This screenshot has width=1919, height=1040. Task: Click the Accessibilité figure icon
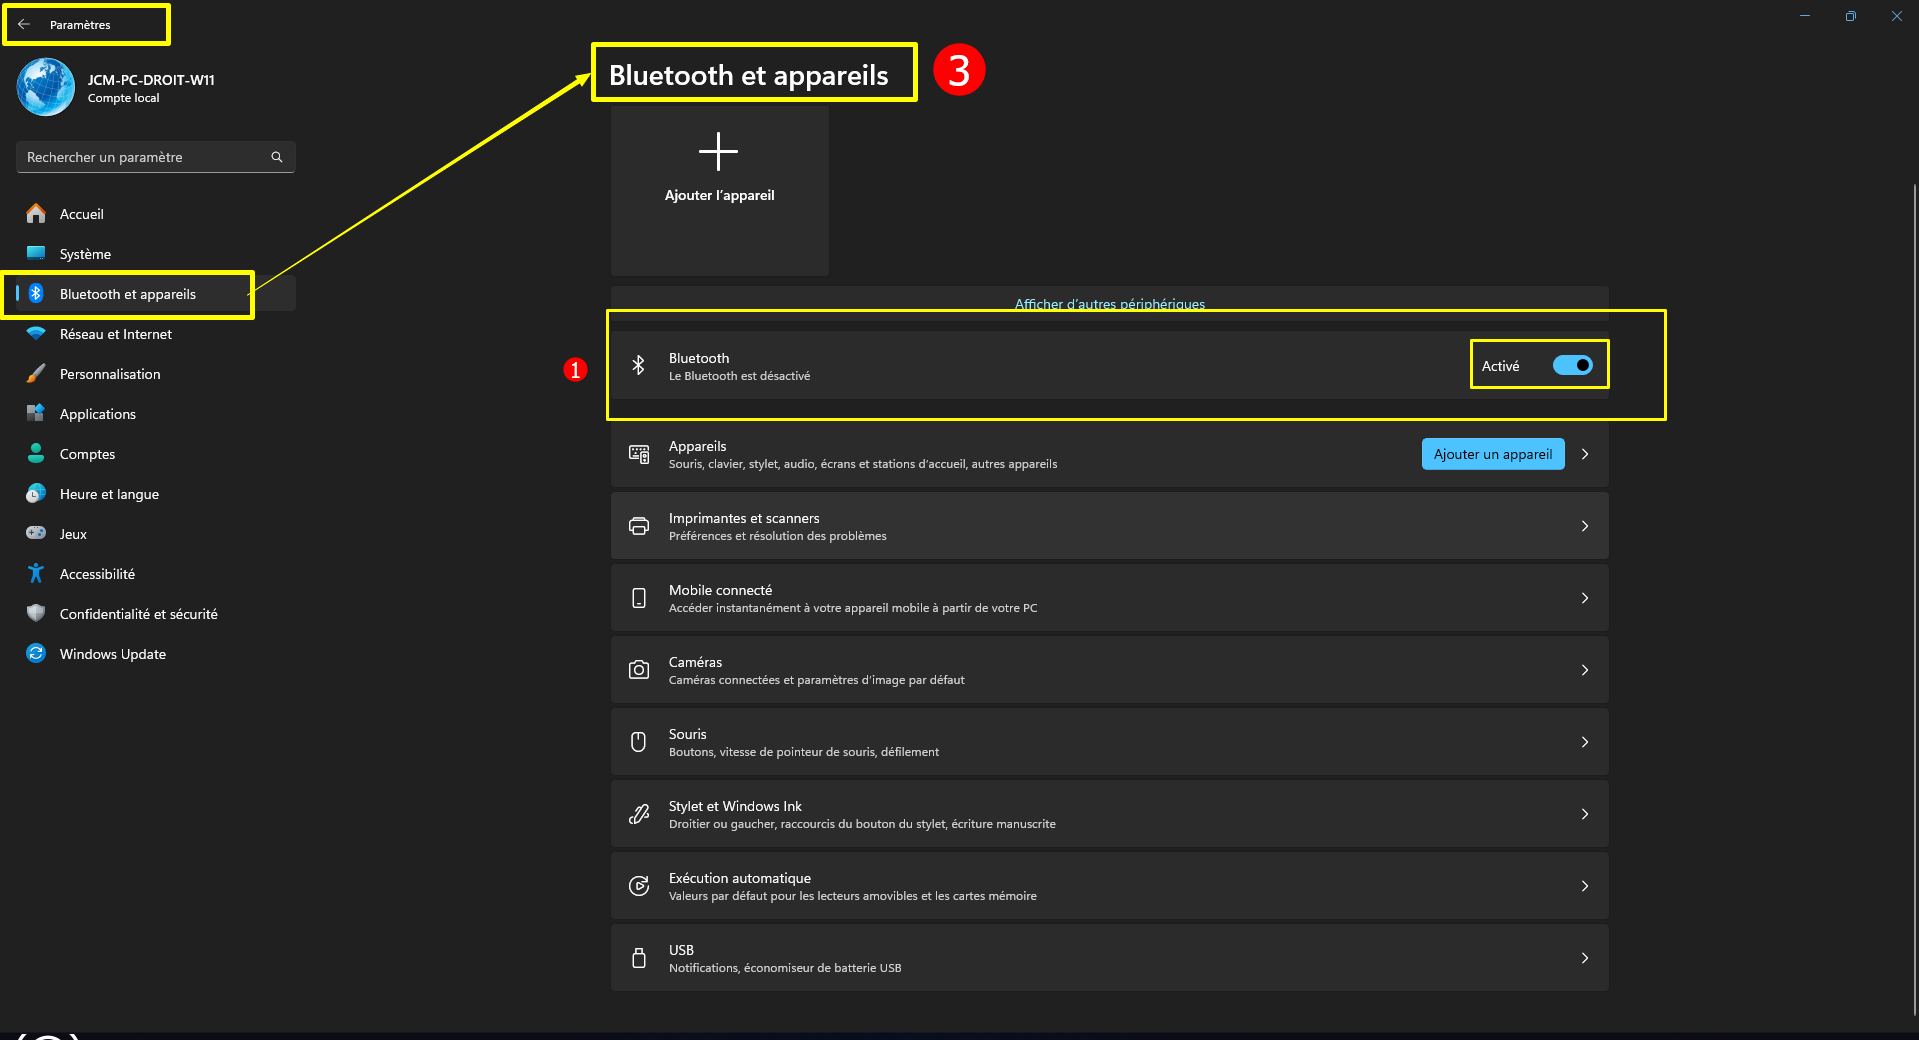click(36, 574)
